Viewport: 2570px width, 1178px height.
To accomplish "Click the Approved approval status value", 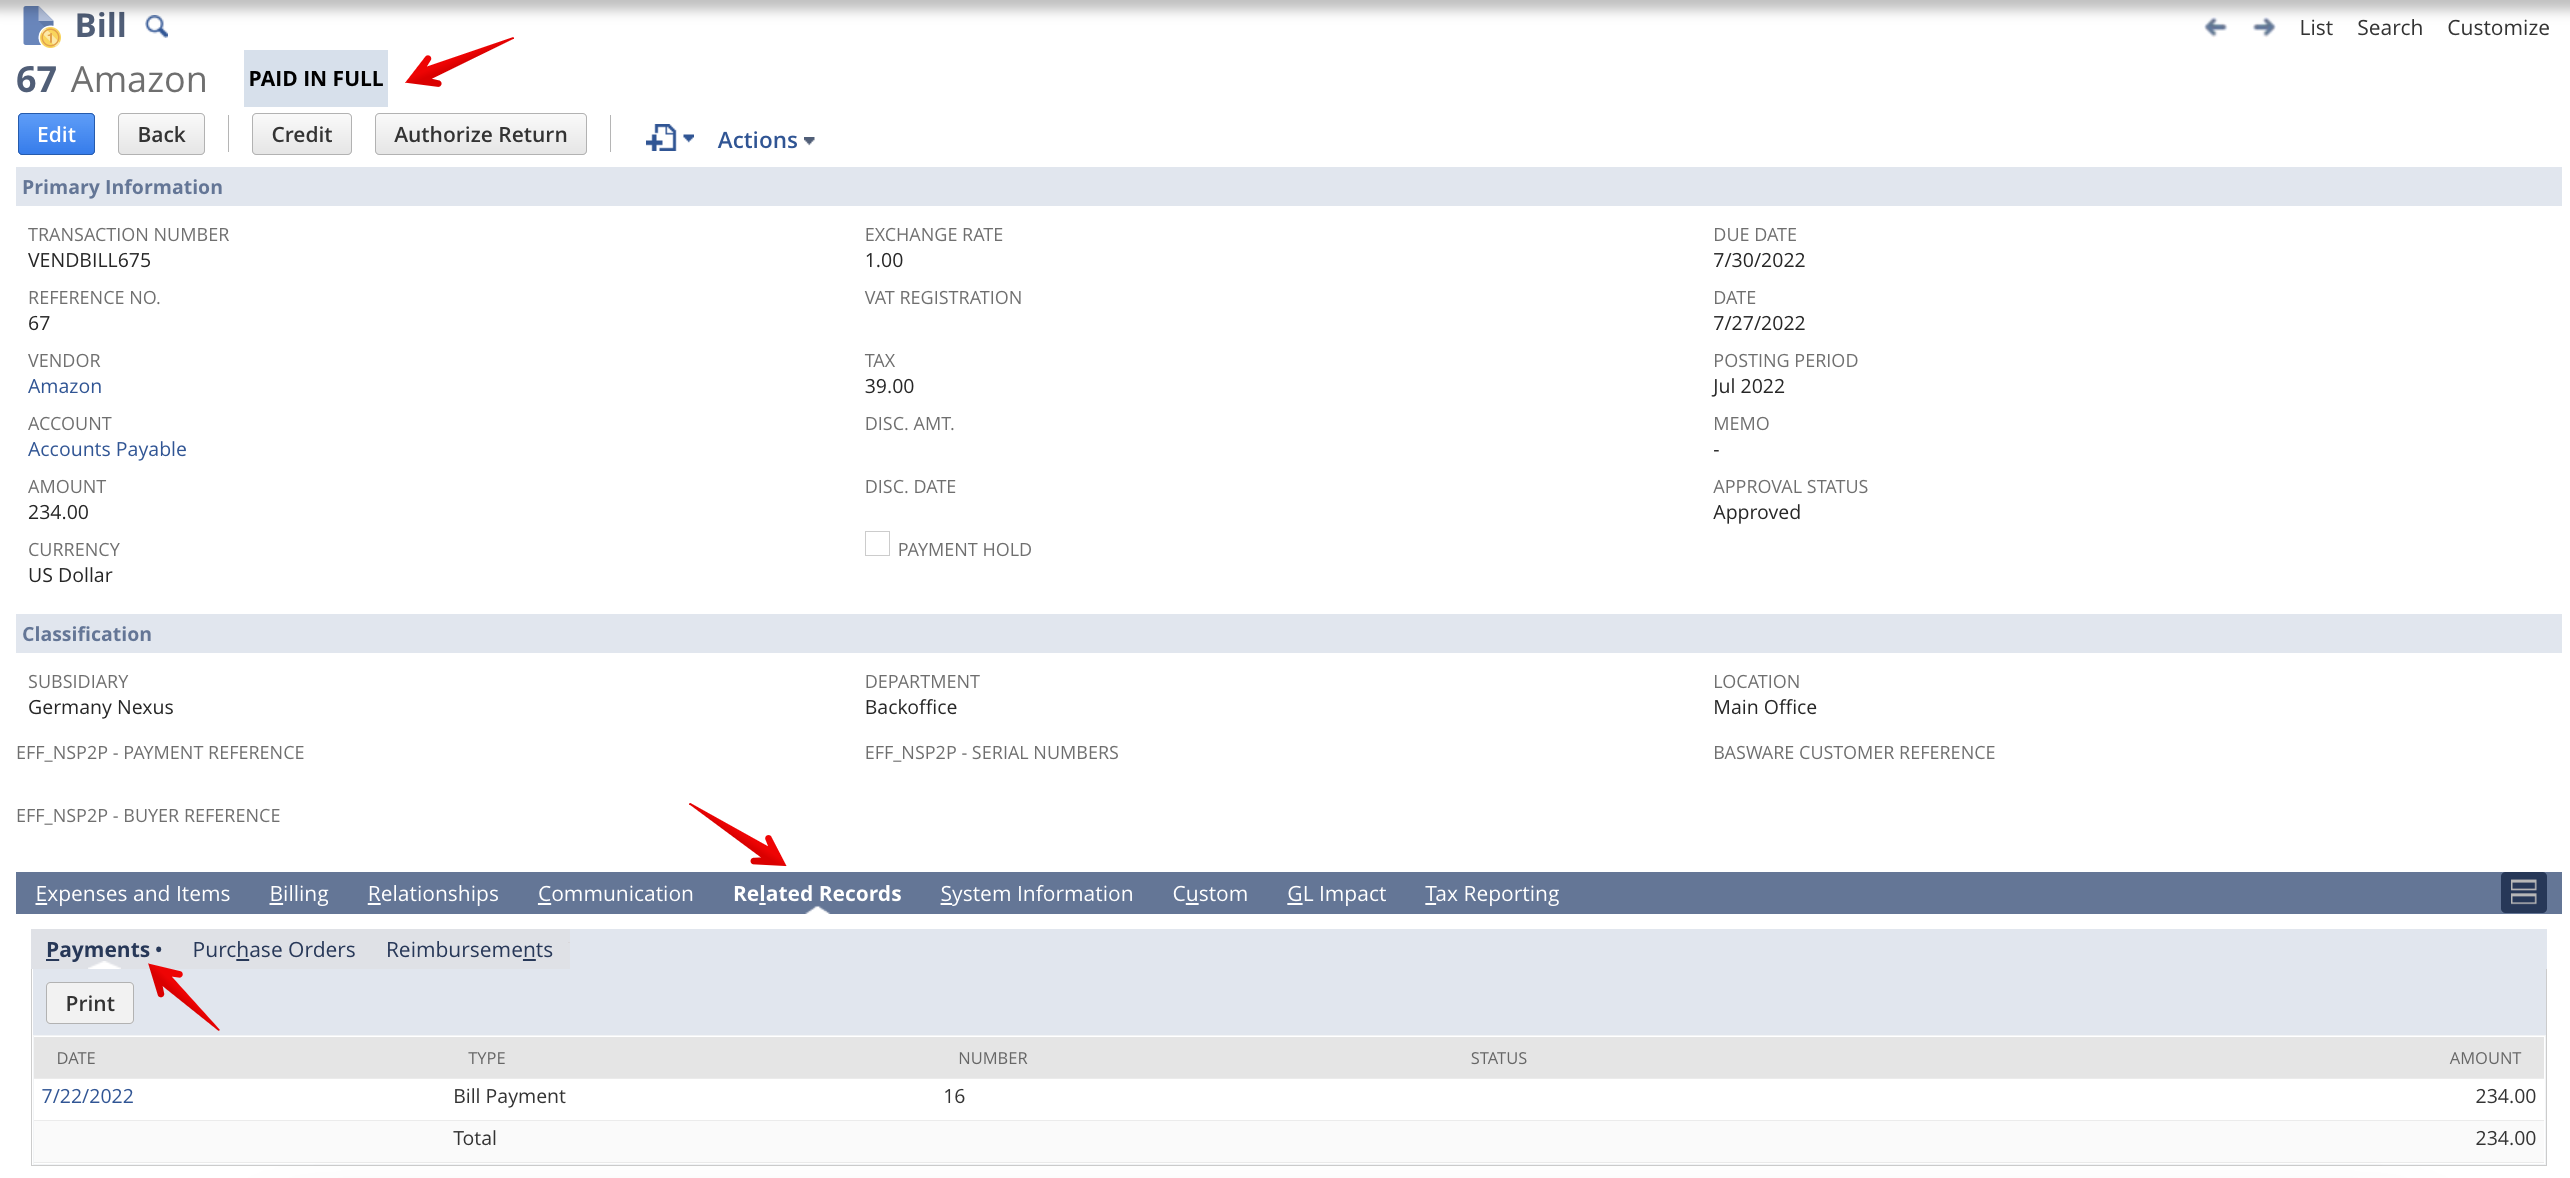I will pyautogui.click(x=1756, y=512).
